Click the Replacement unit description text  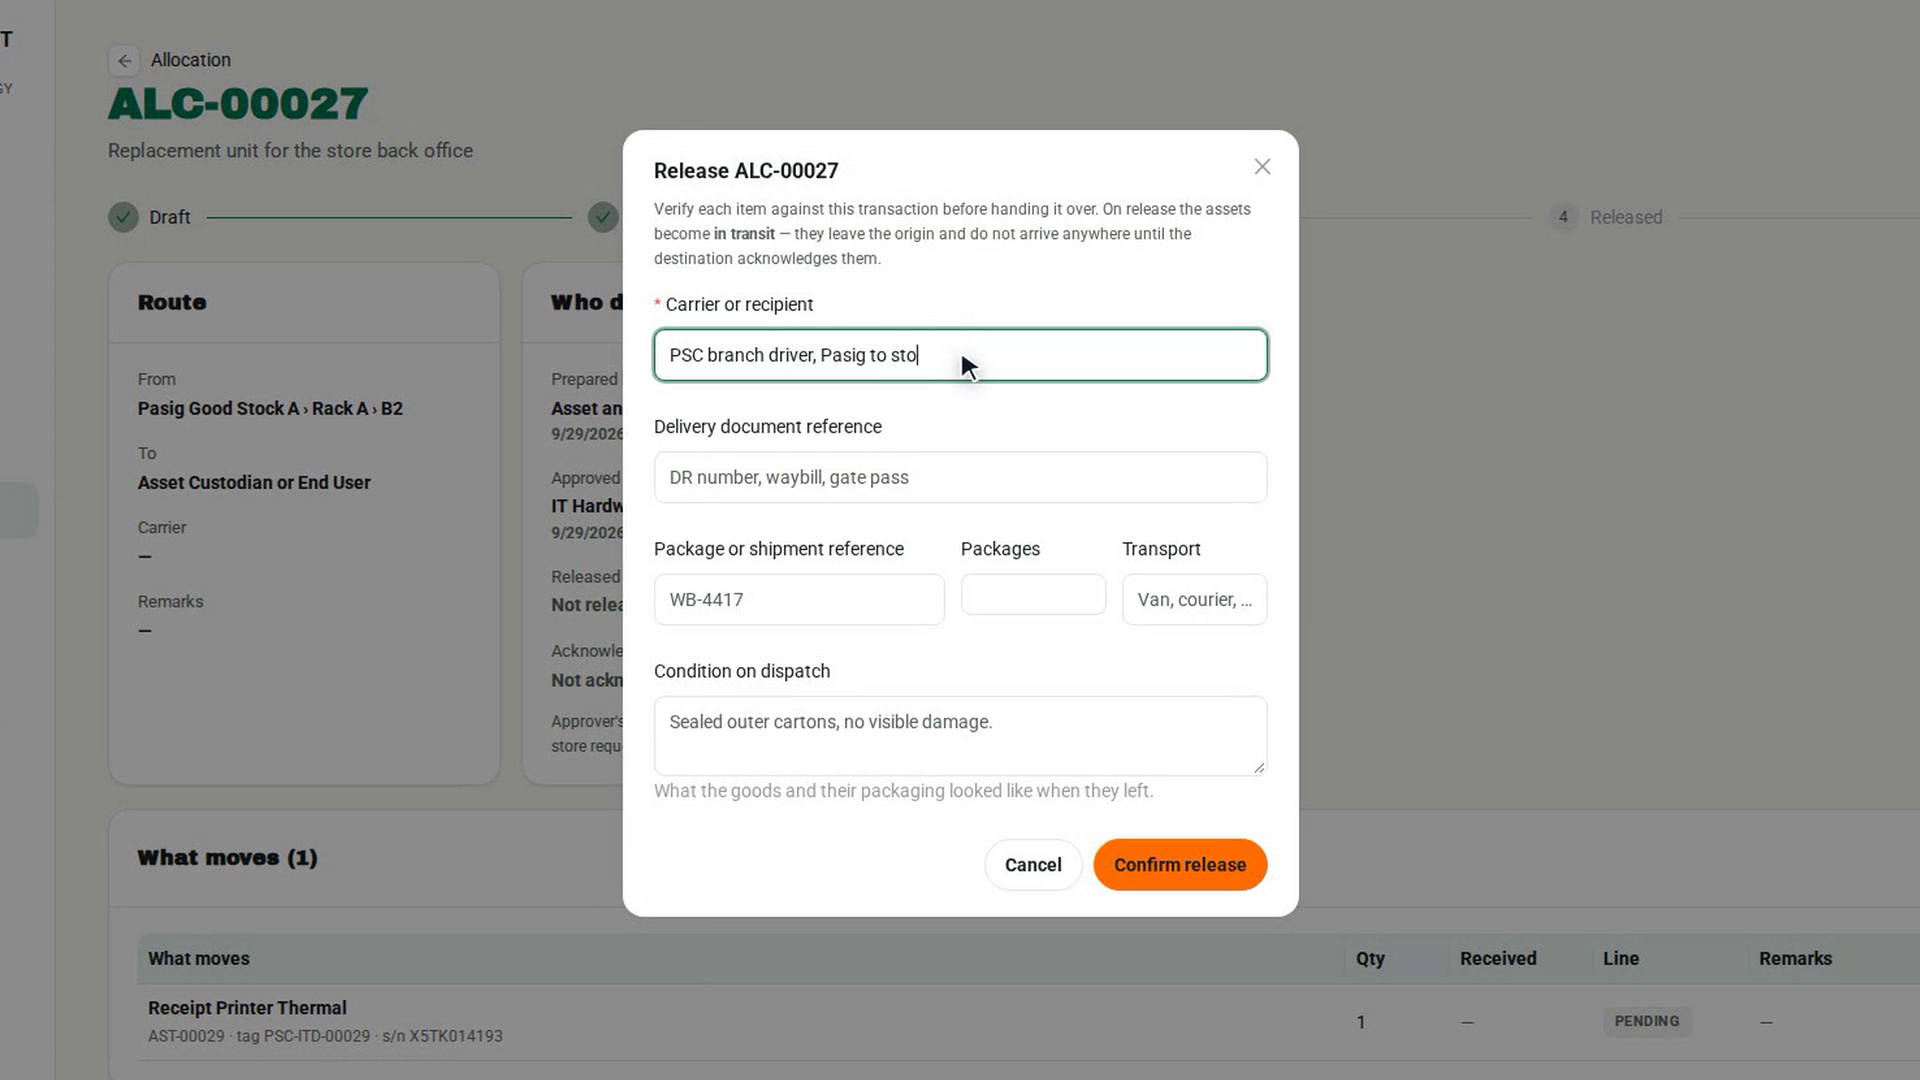pyautogui.click(x=290, y=151)
